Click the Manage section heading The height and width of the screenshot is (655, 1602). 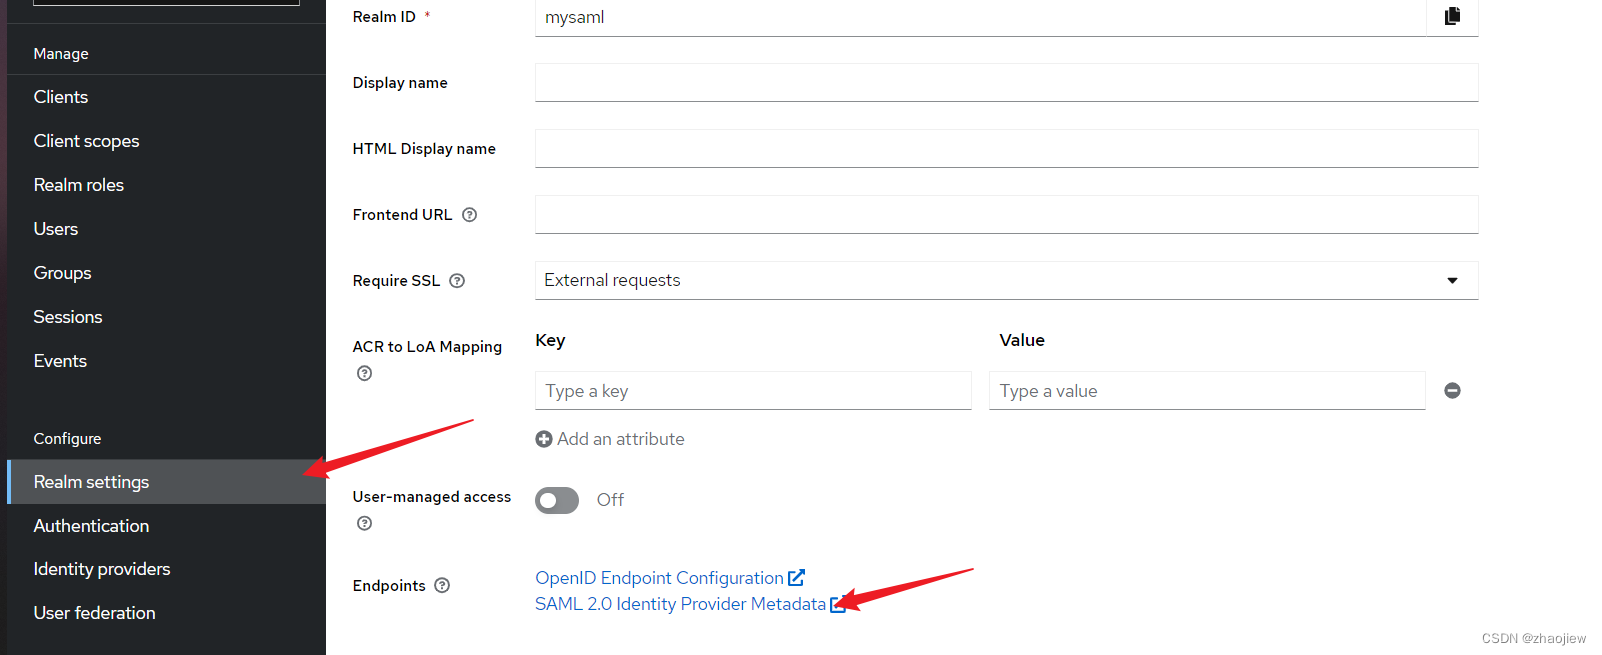click(x=61, y=54)
